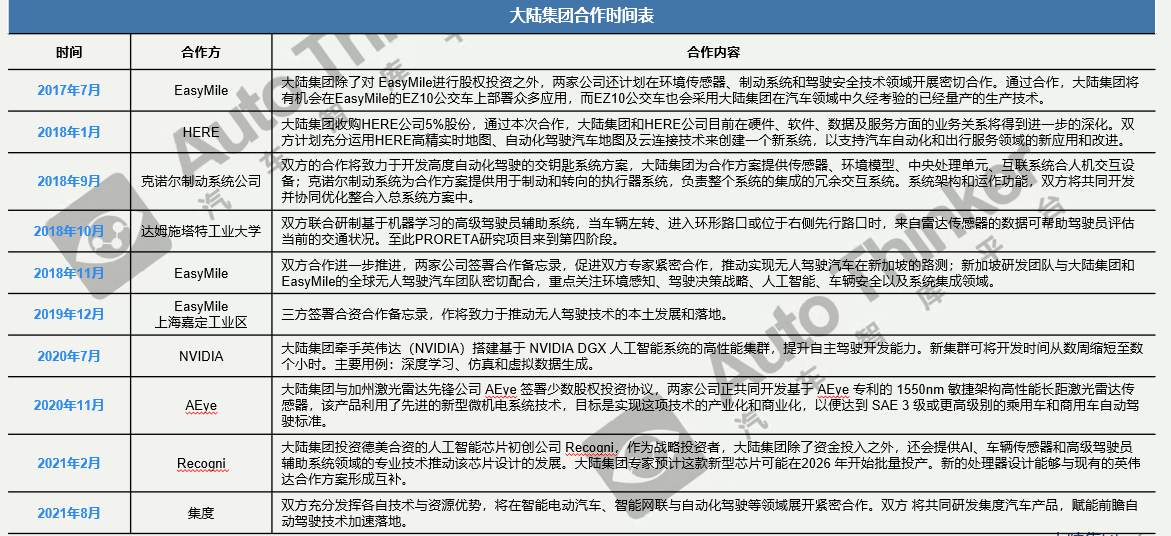
Task: Click the 2018年9月 date cell
Action: point(69,181)
